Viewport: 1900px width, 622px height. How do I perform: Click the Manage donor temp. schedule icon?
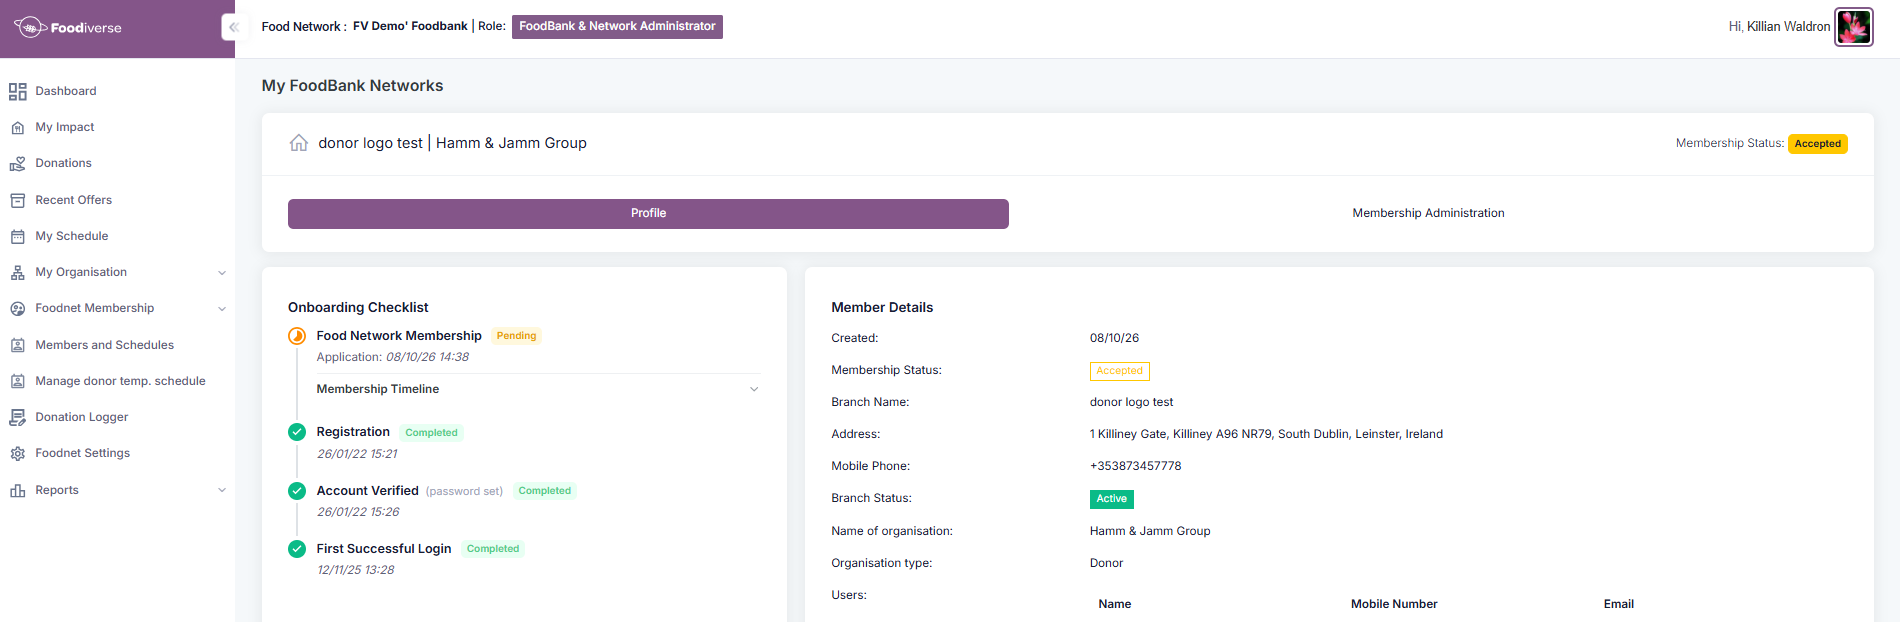[x=18, y=381]
